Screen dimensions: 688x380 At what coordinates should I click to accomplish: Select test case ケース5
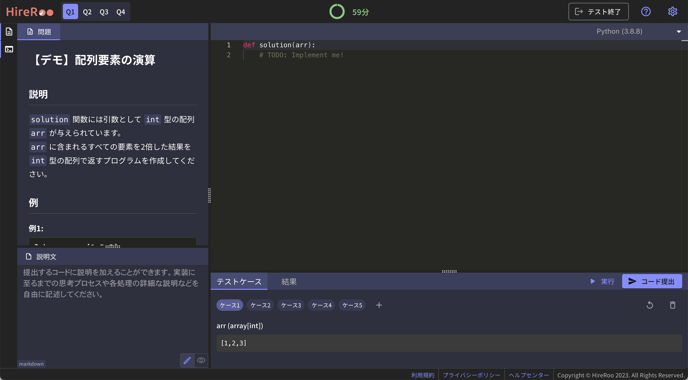click(352, 305)
